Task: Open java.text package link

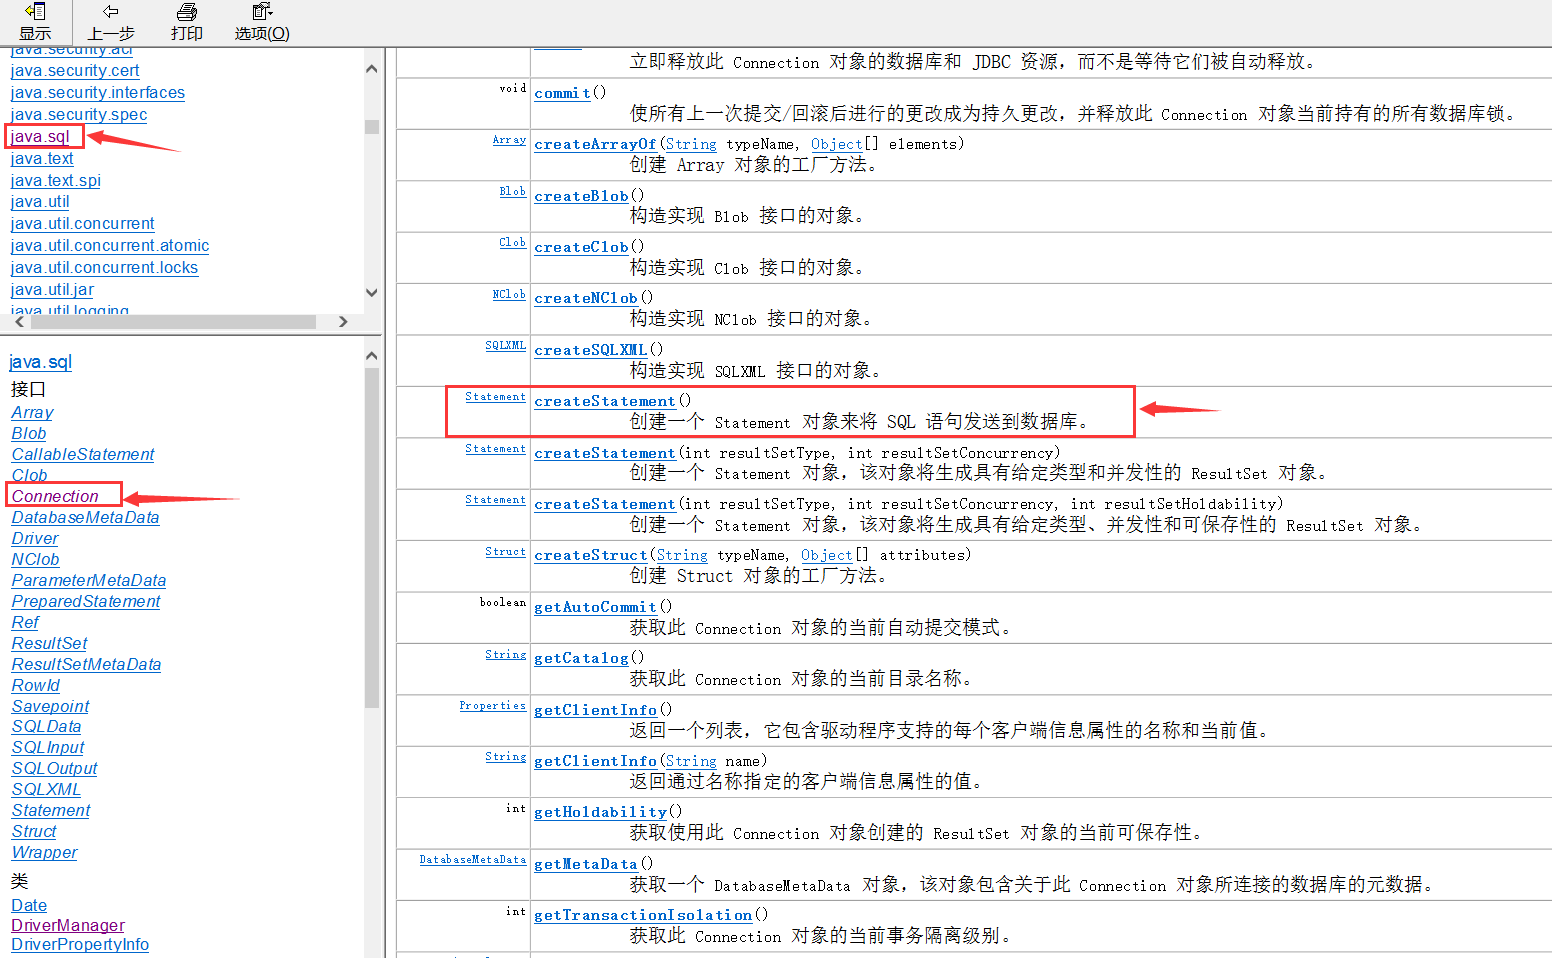Action: [x=42, y=159]
